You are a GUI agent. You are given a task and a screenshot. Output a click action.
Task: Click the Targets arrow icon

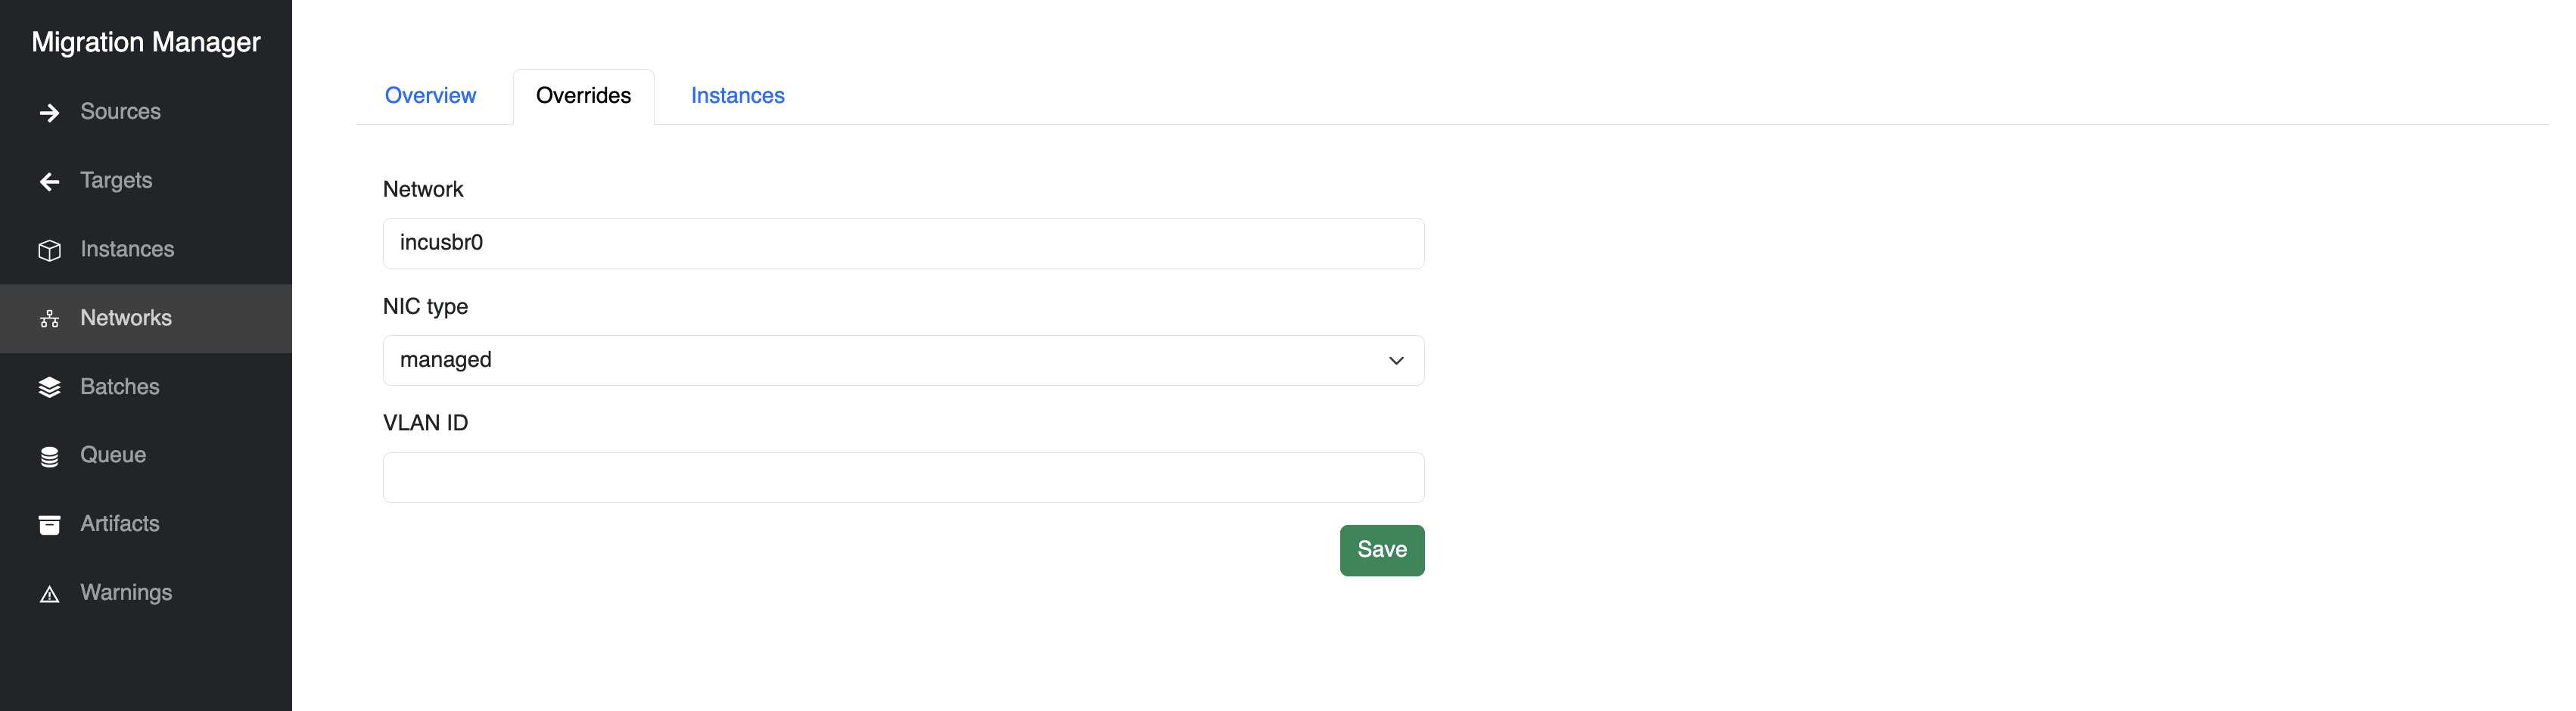tap(49, 181)
